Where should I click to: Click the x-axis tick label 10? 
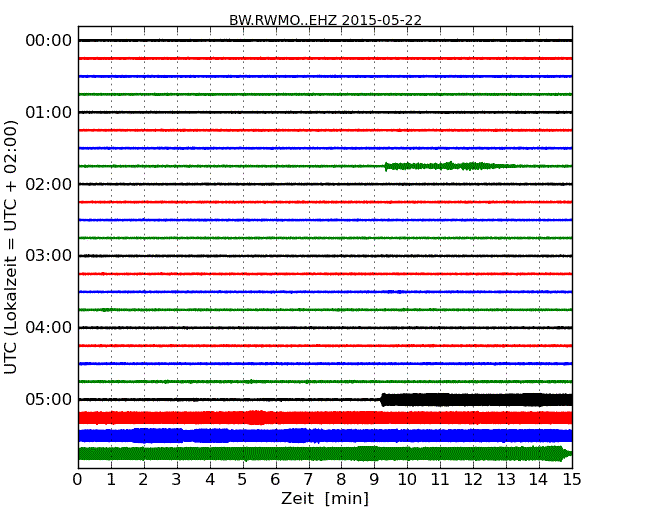coord(407,480)
